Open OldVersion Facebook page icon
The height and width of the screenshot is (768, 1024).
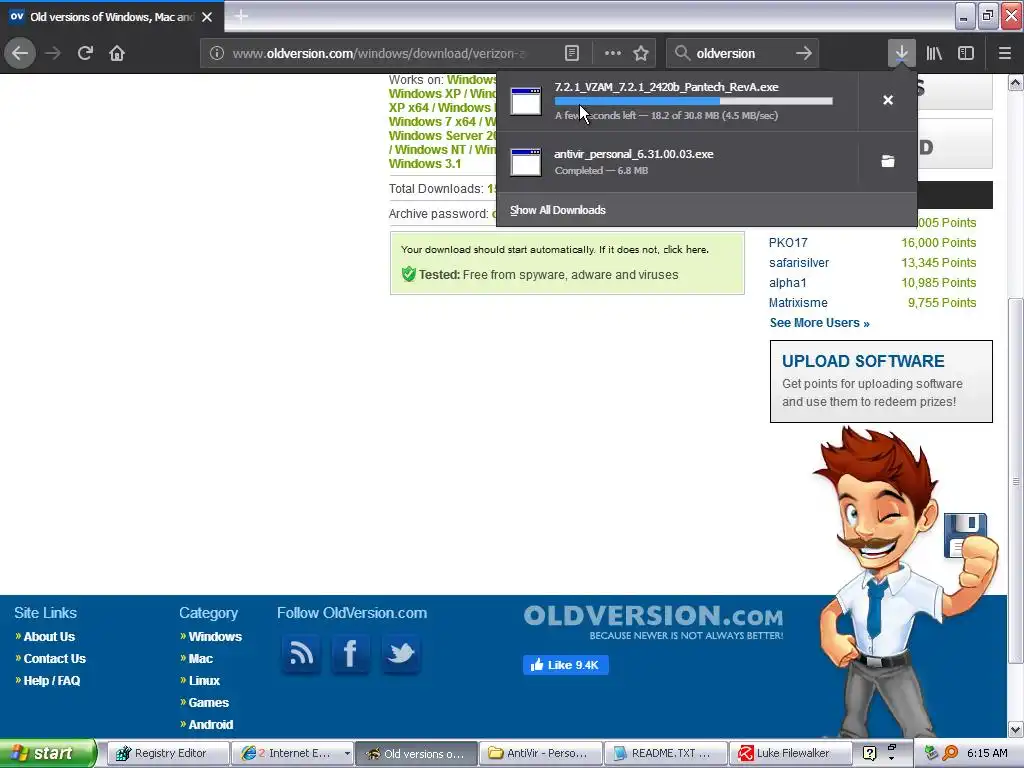click(350, 653)
